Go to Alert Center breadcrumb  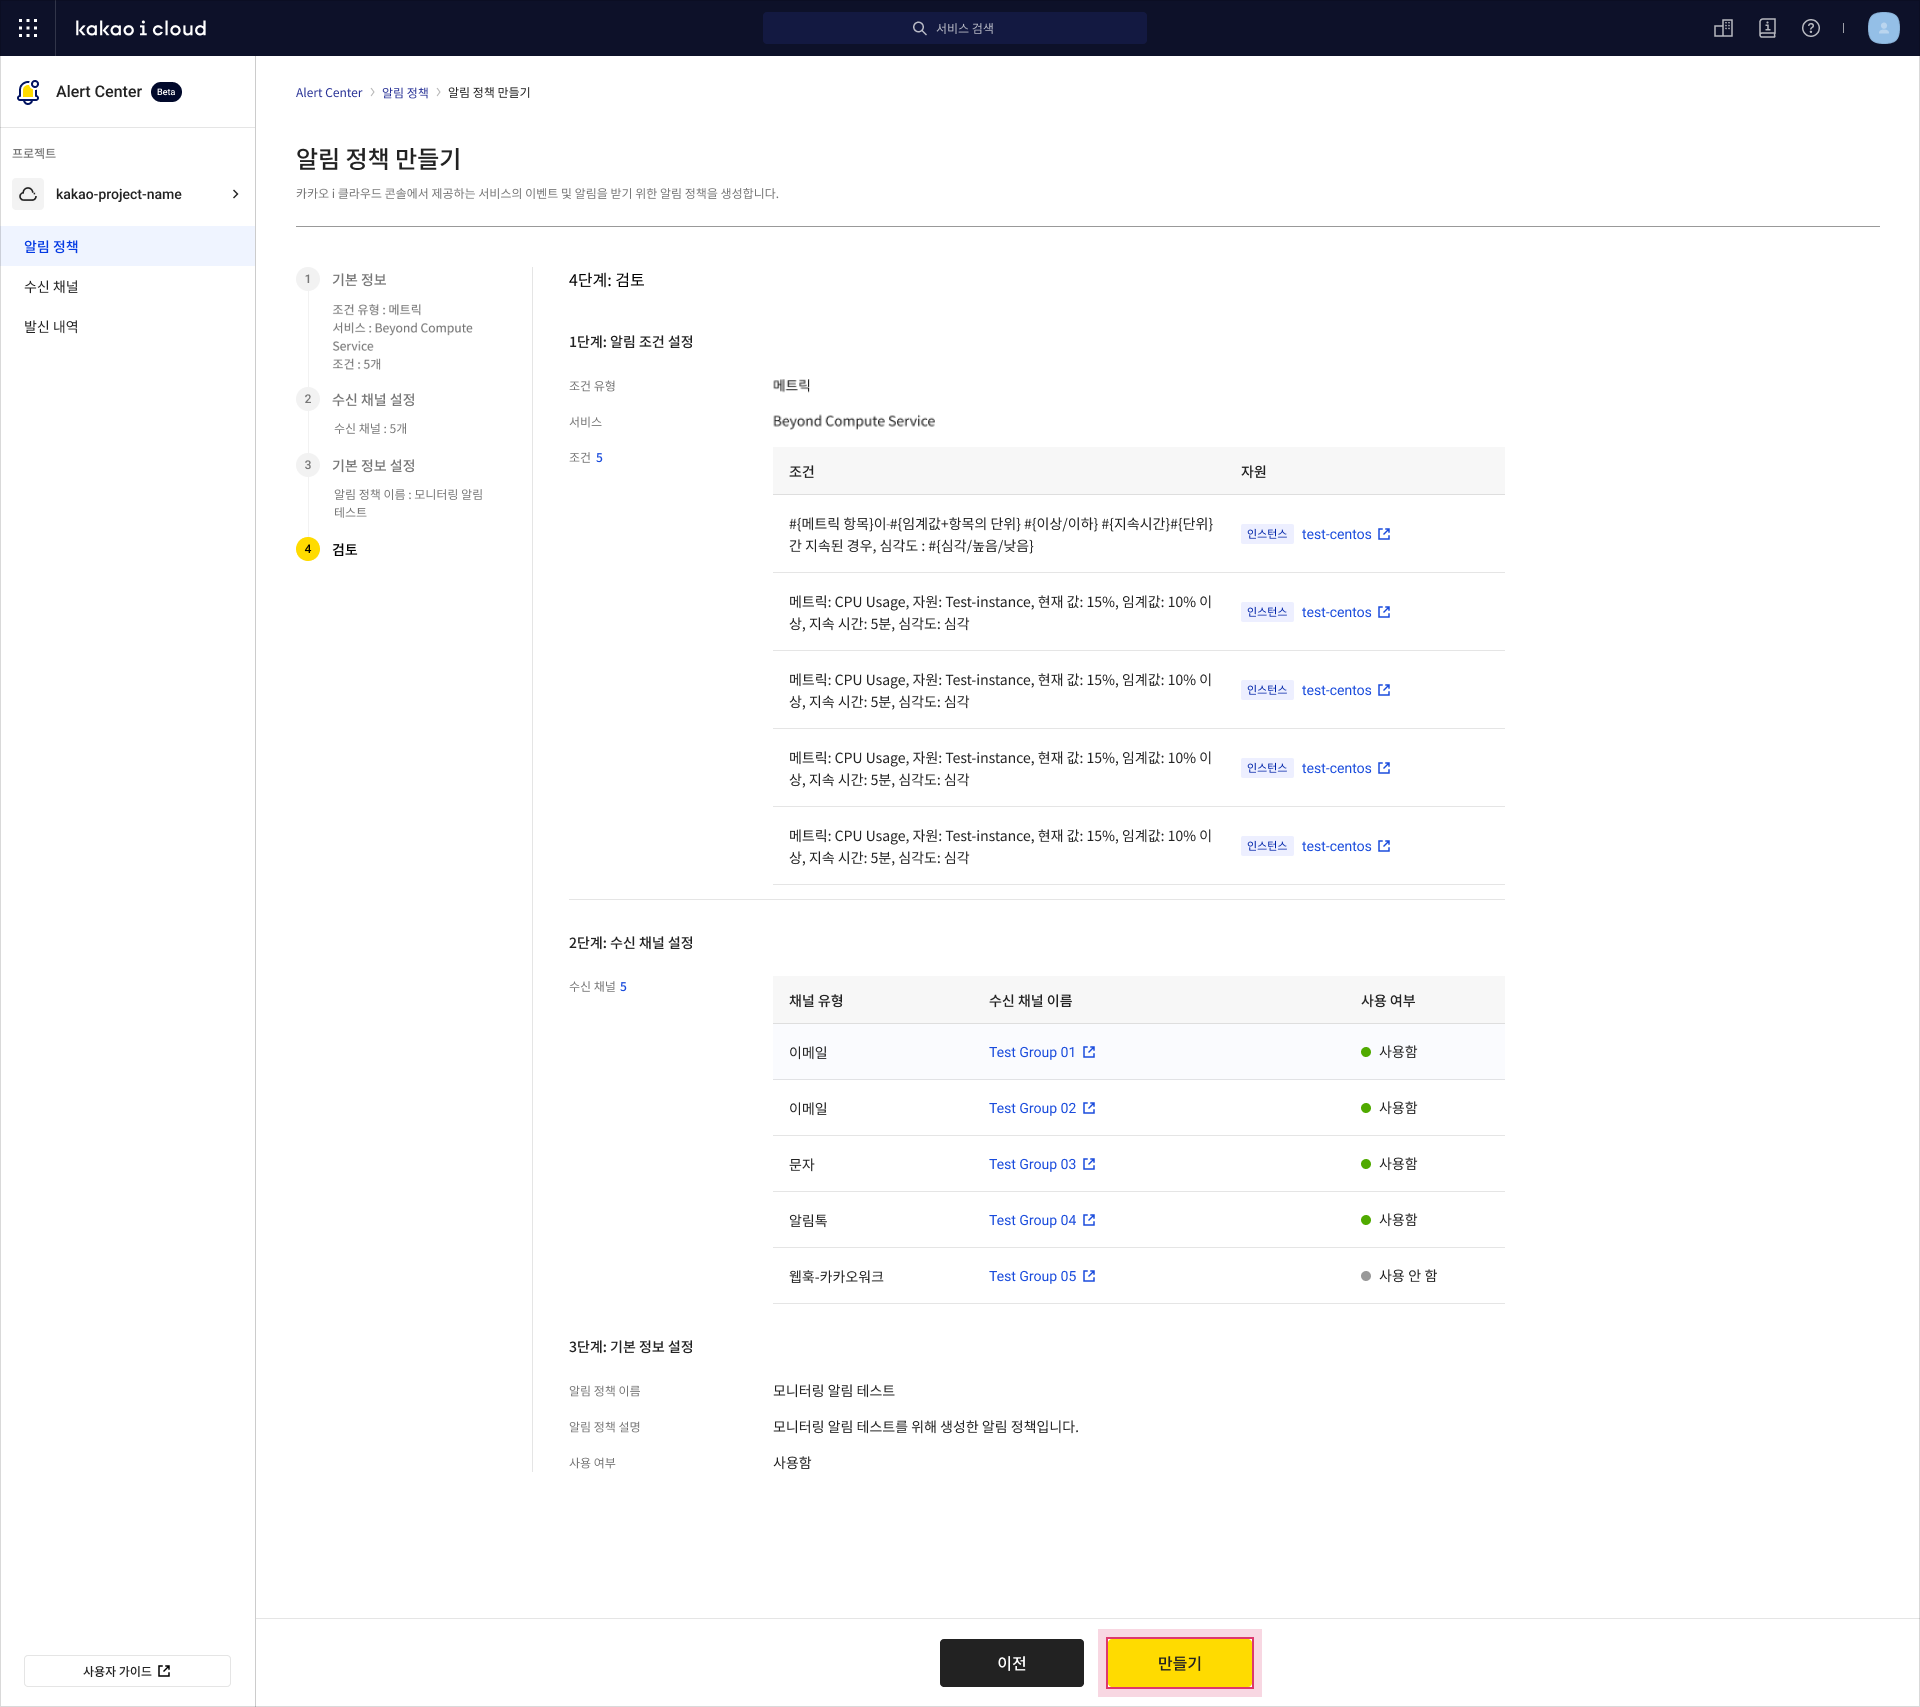[x=329, y=92]
